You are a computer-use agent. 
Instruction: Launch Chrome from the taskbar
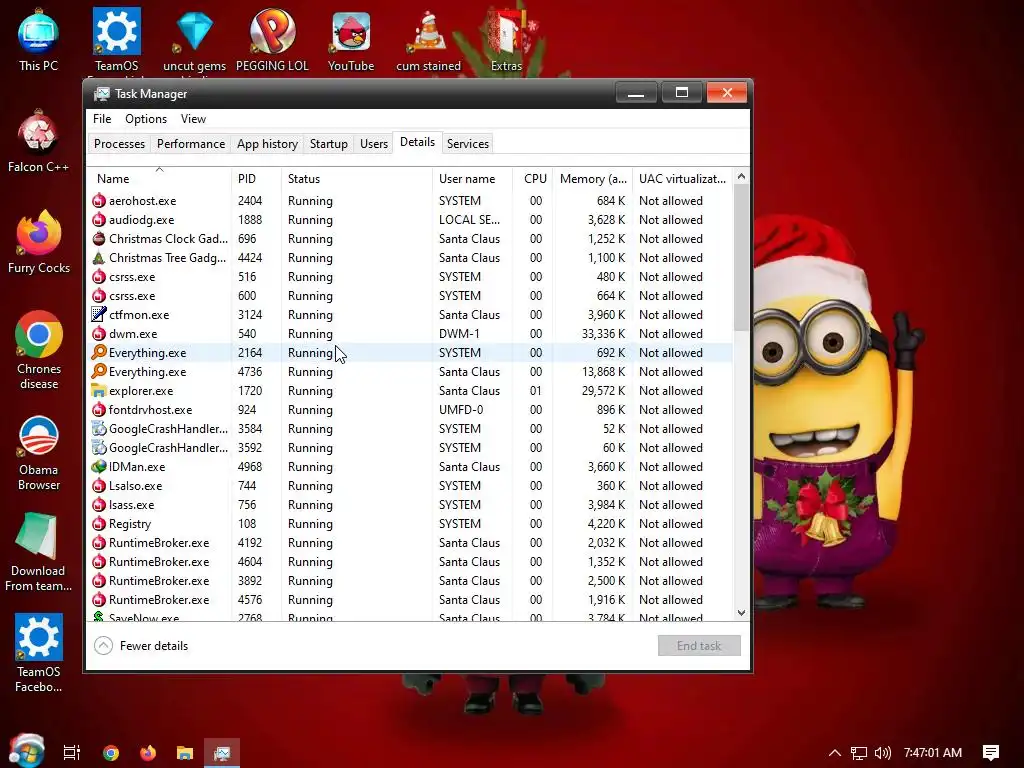(x=111, y=752)
